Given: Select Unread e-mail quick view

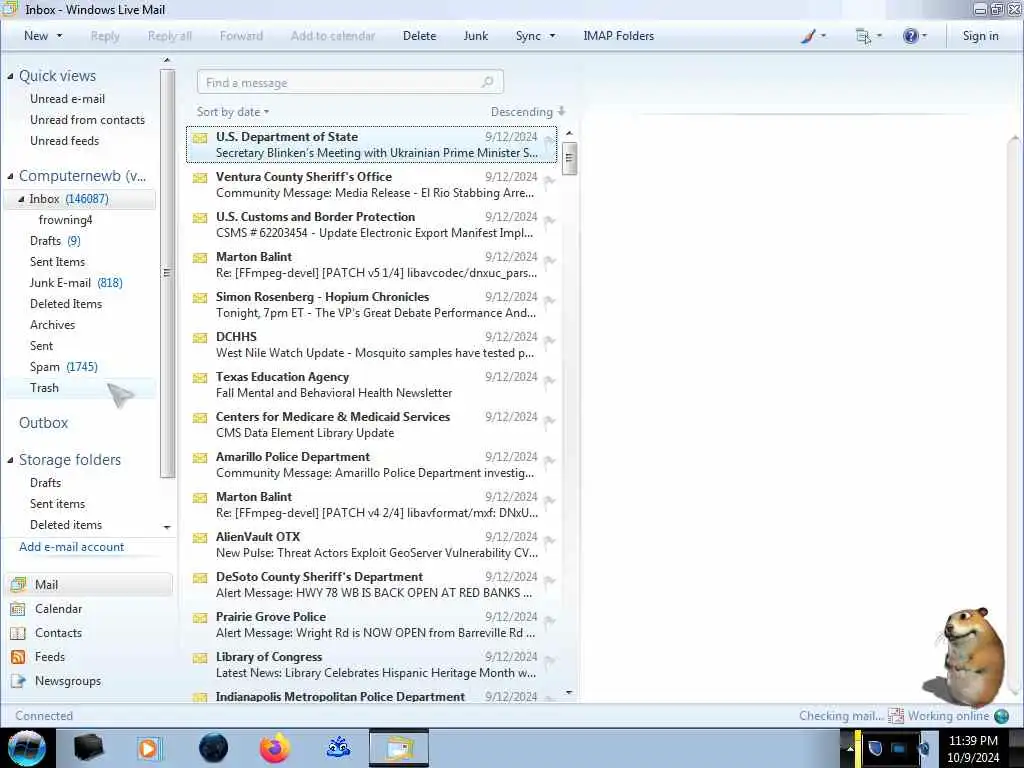Looking at the screenshot, I should coord(67,99).
